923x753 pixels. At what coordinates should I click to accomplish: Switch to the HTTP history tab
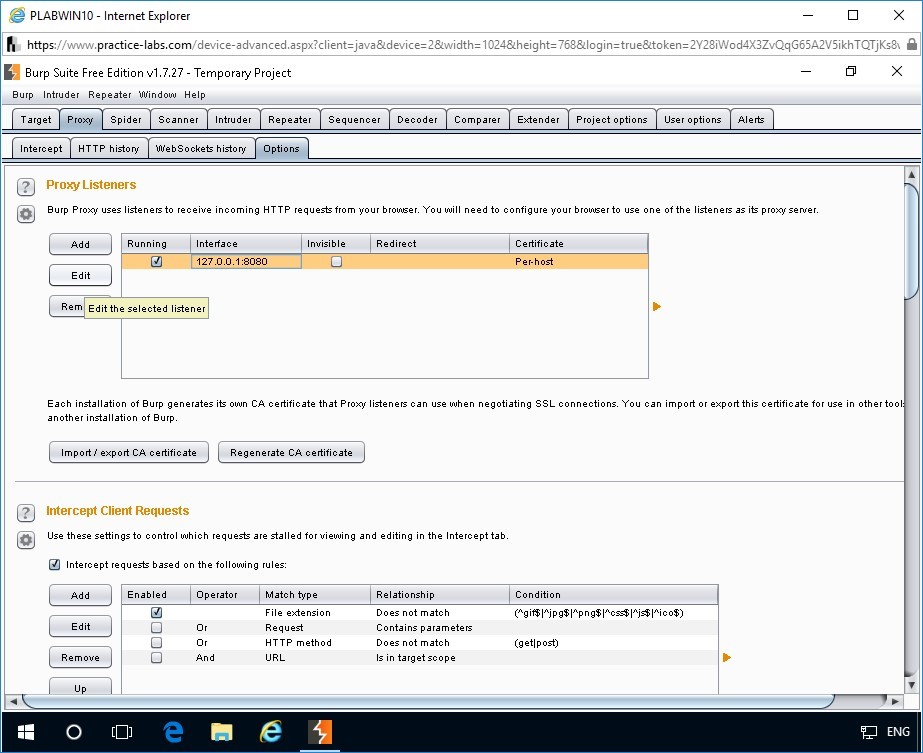click(x=108, y=149)
